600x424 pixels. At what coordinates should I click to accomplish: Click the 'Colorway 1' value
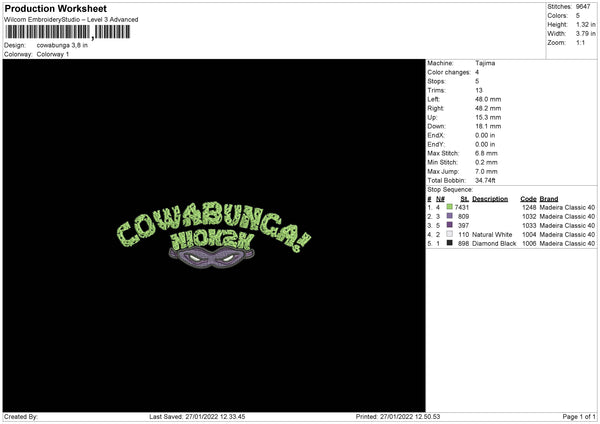pyautogui.click(x=53, y=54)
